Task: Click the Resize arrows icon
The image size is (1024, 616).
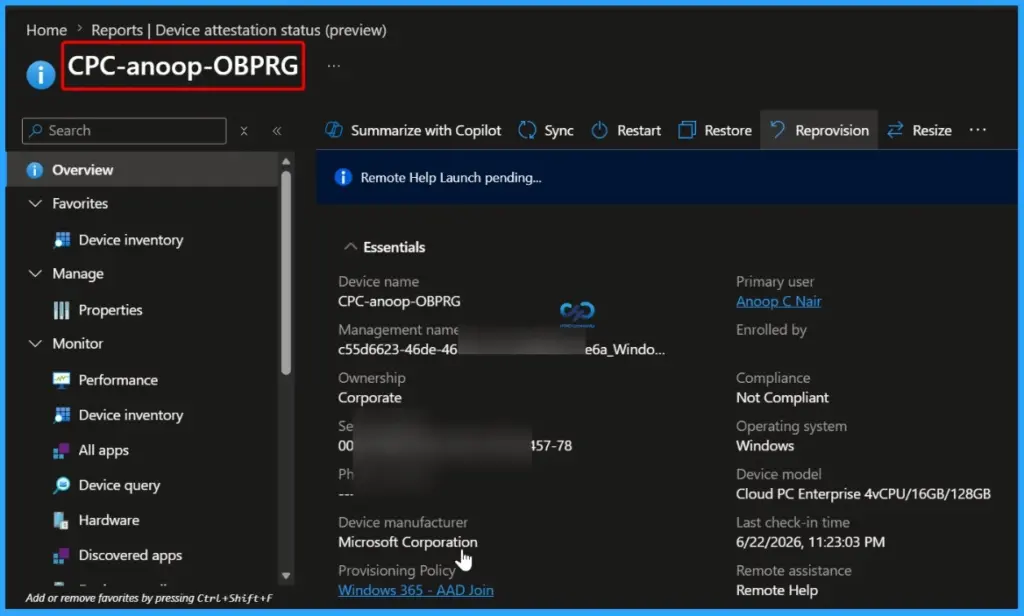Action: (895, 130)
